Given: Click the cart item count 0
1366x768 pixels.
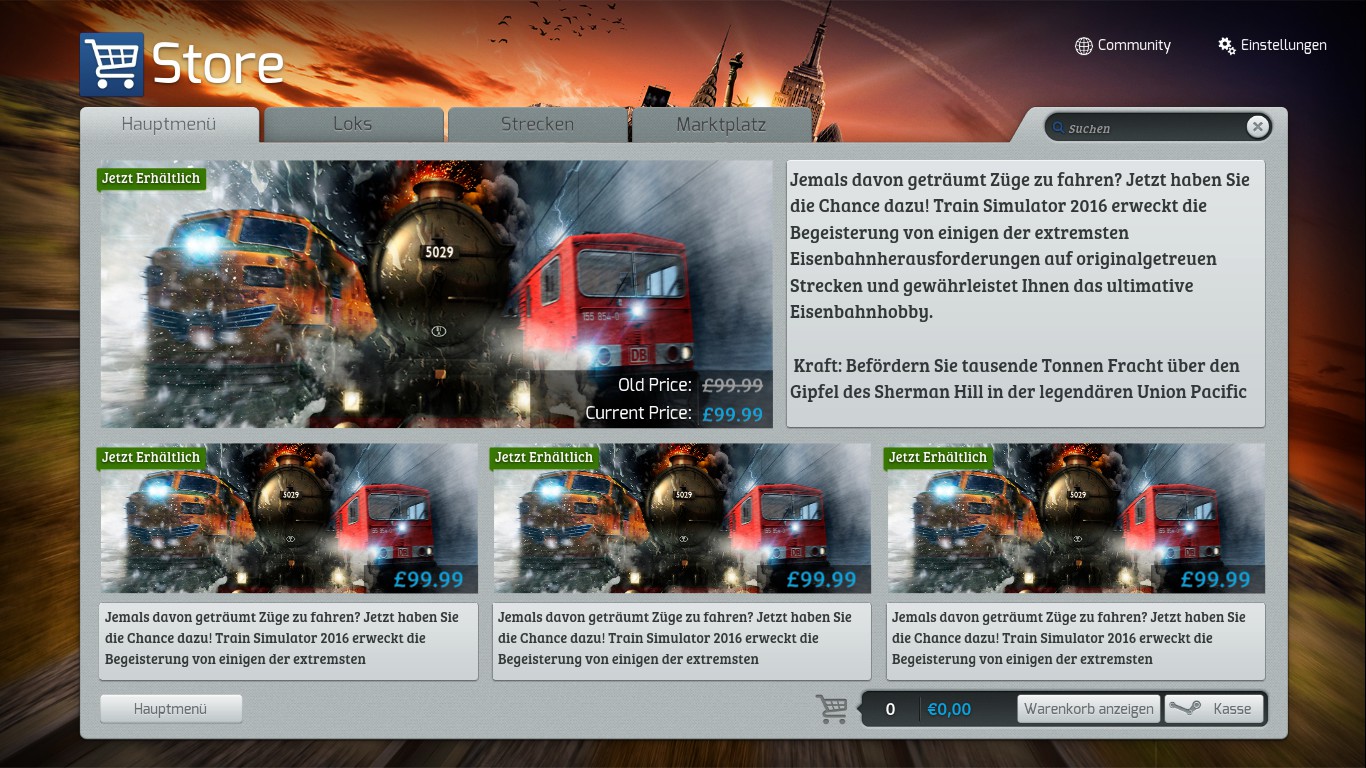Looking at the screenshot, I should coord(890,709).
